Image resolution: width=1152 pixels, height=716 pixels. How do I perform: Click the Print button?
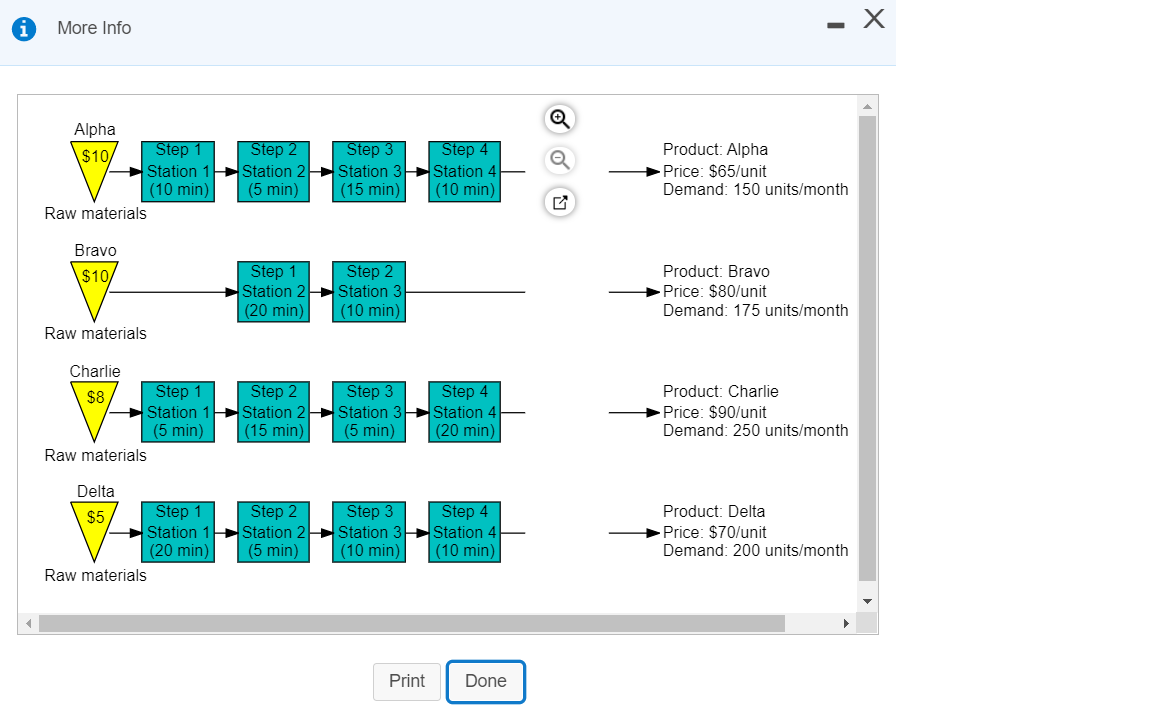pos(406,681)
